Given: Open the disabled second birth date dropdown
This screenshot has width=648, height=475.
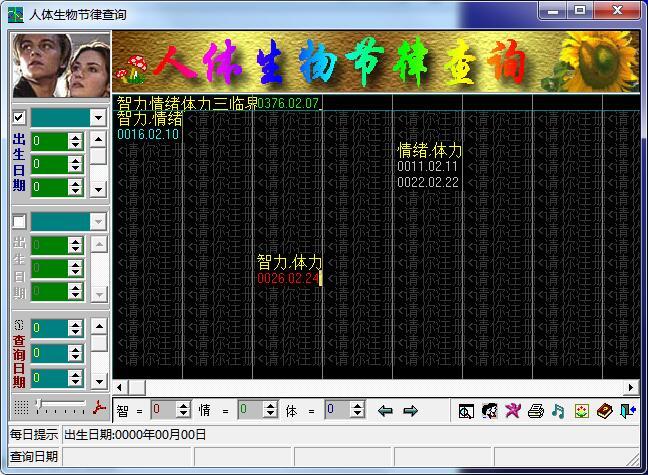Looking at the screenshot, I should coord(98,221).
